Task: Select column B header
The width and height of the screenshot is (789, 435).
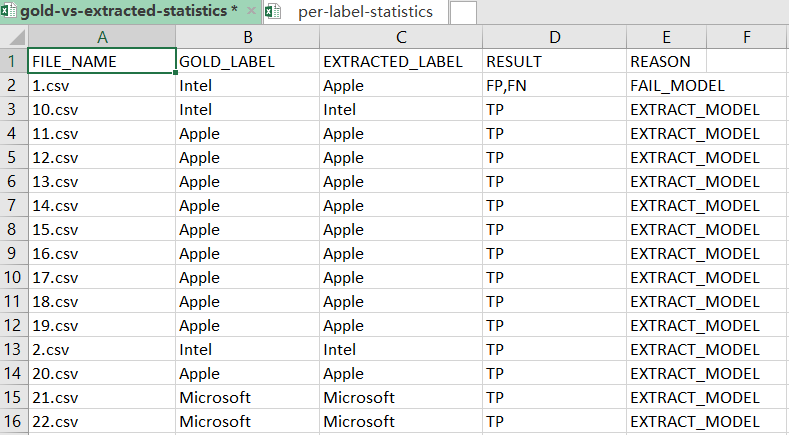Action: coord(248,37)
